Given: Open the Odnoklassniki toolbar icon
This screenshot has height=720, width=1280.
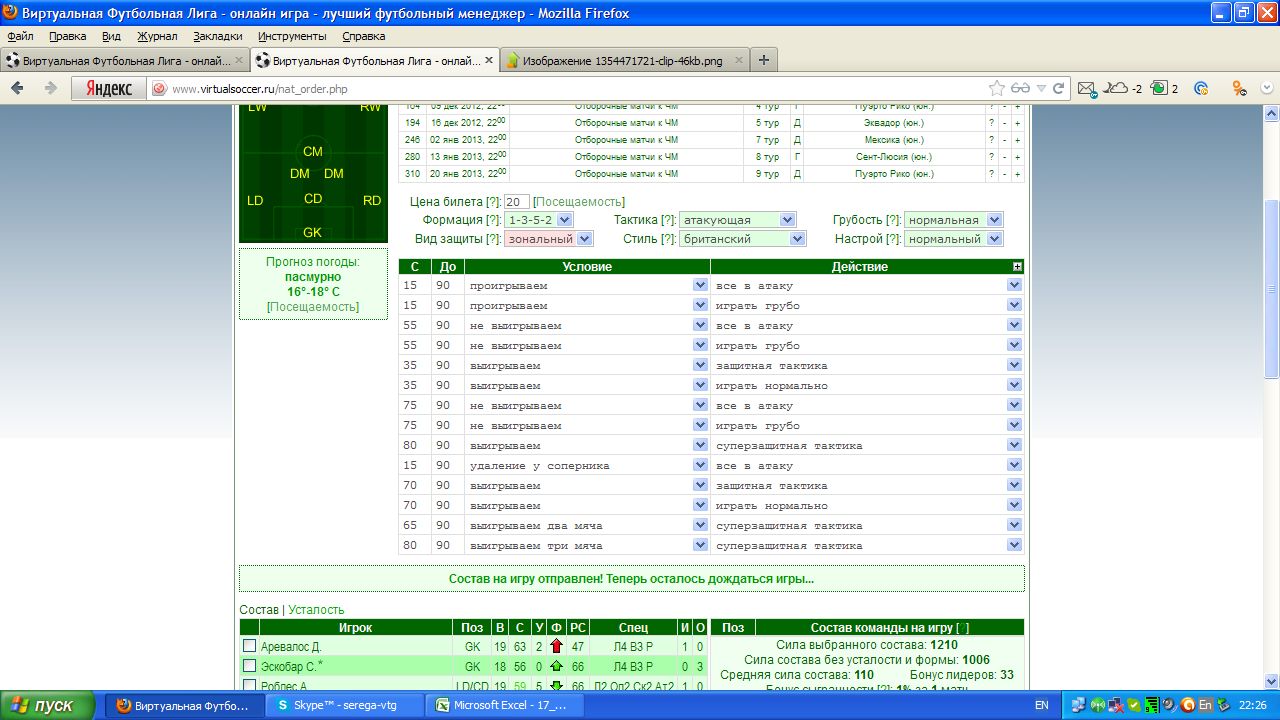Looking at the screenshot, I should pyautogui.click(x=1240, y=88).
